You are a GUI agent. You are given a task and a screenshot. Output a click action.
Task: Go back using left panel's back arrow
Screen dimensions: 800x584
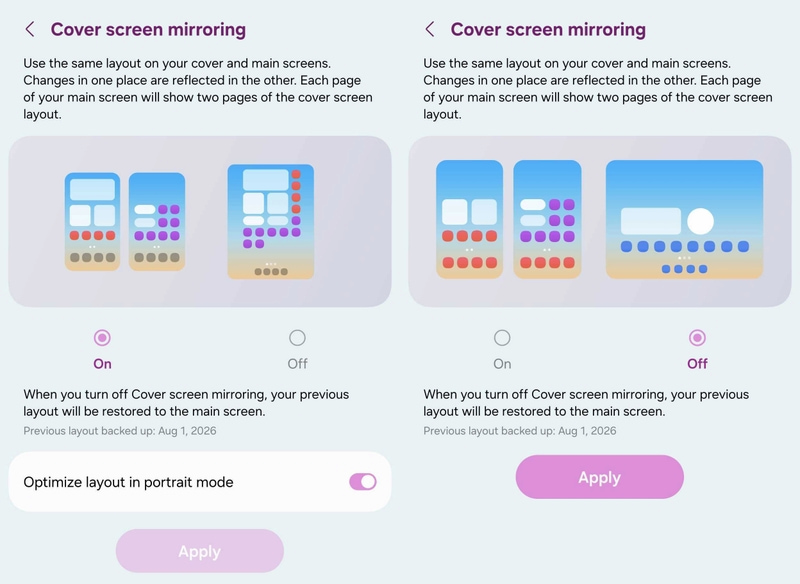click(30, 29)
